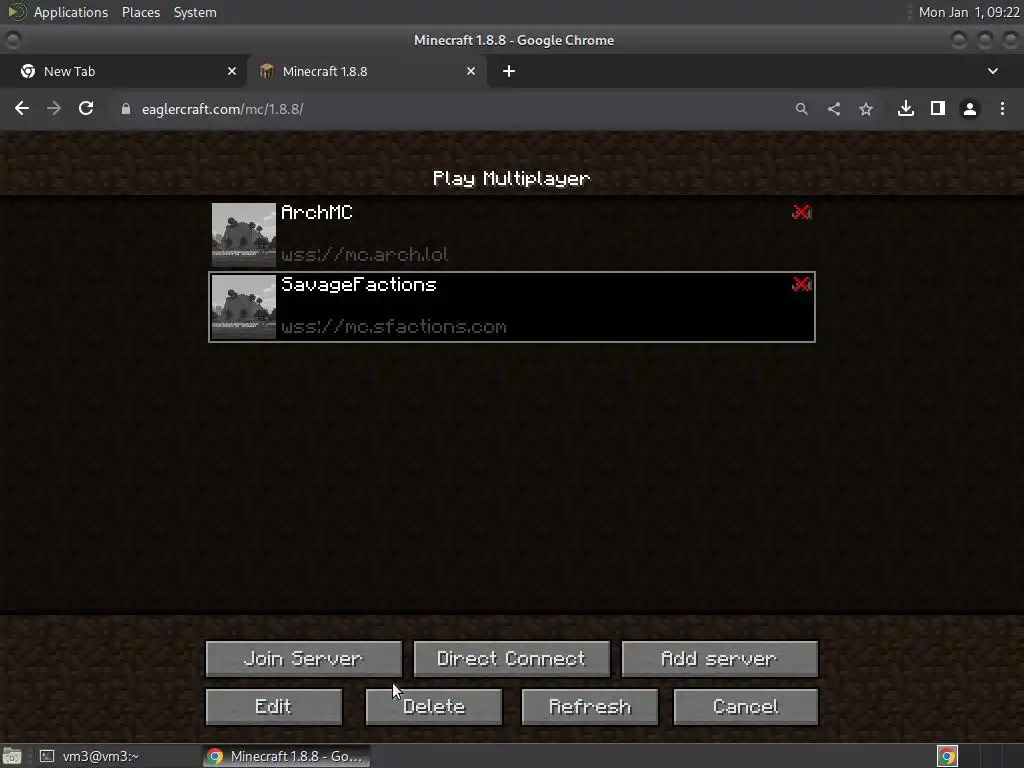Close the Minecraft 1.8.8 tab
The image size is (1024, 768).
tap(471, 71)
